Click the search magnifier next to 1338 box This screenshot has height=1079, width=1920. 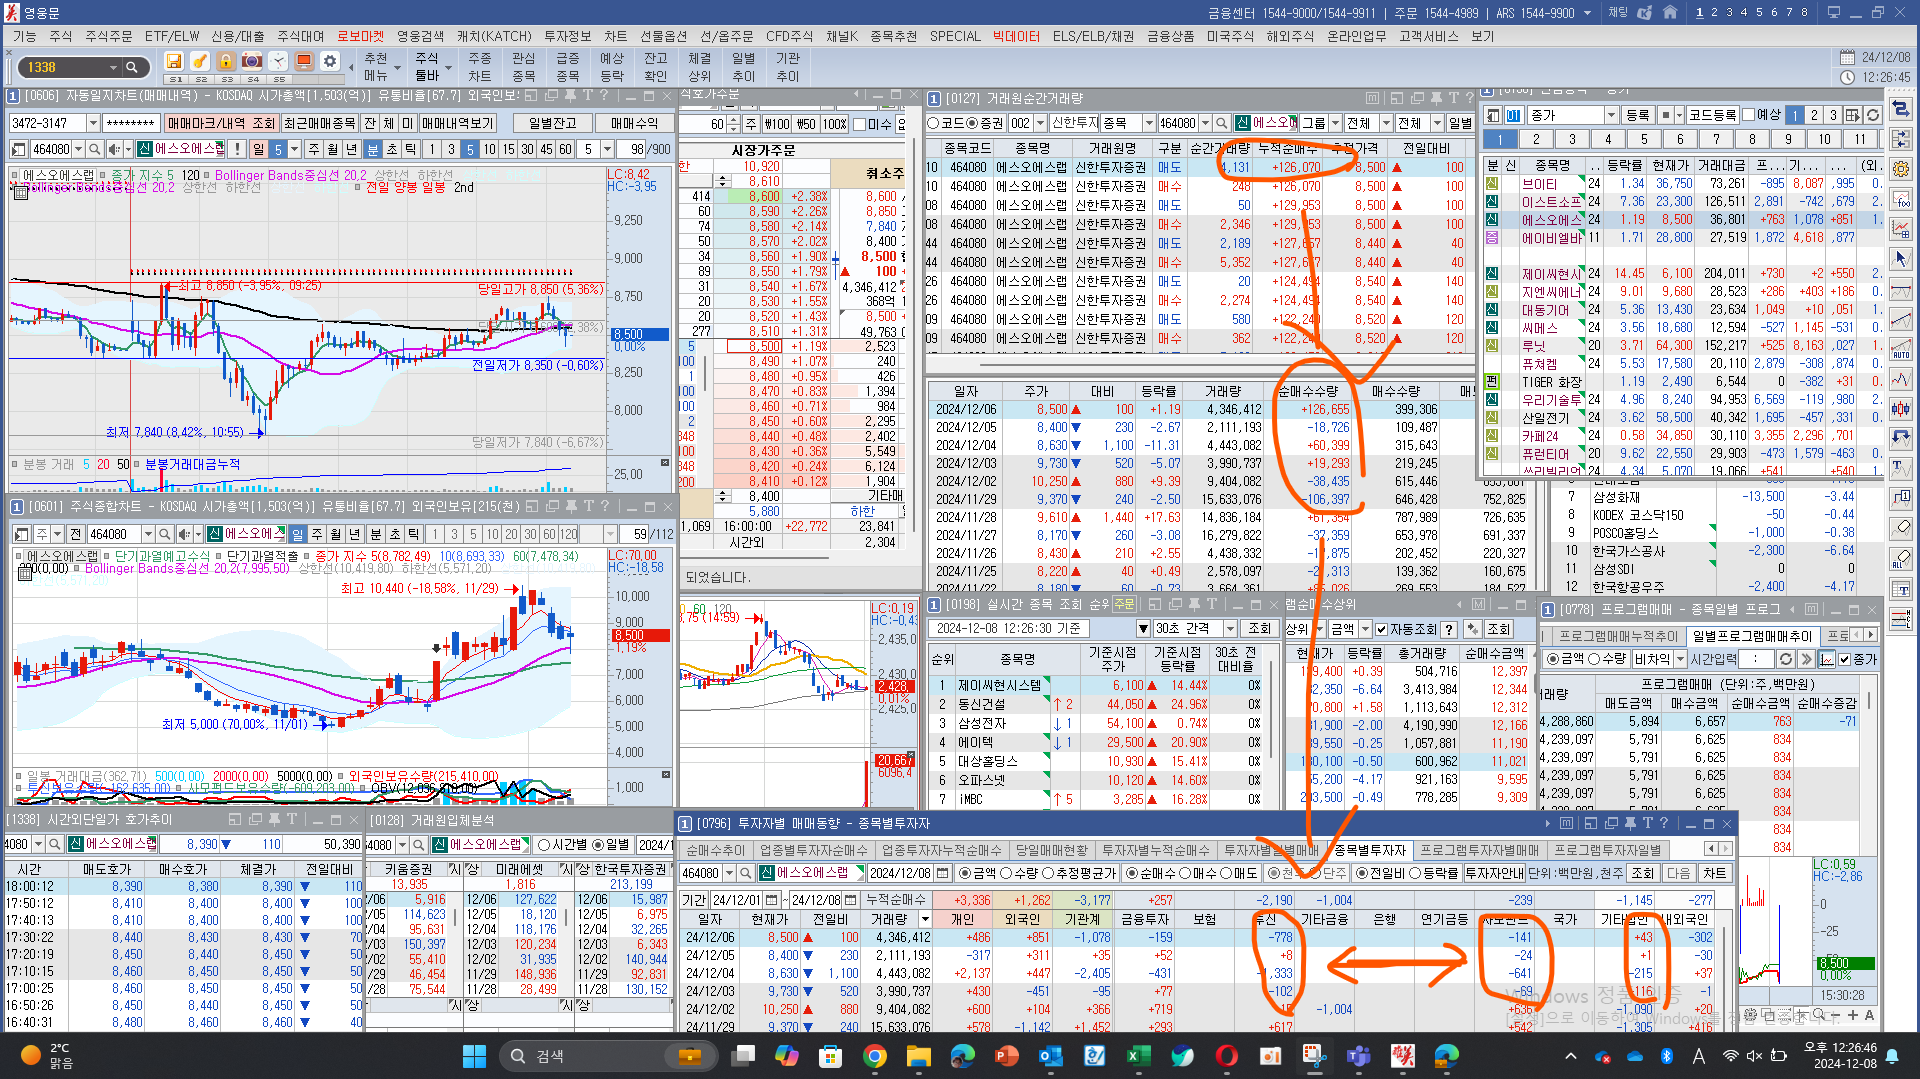coord(131,67)
